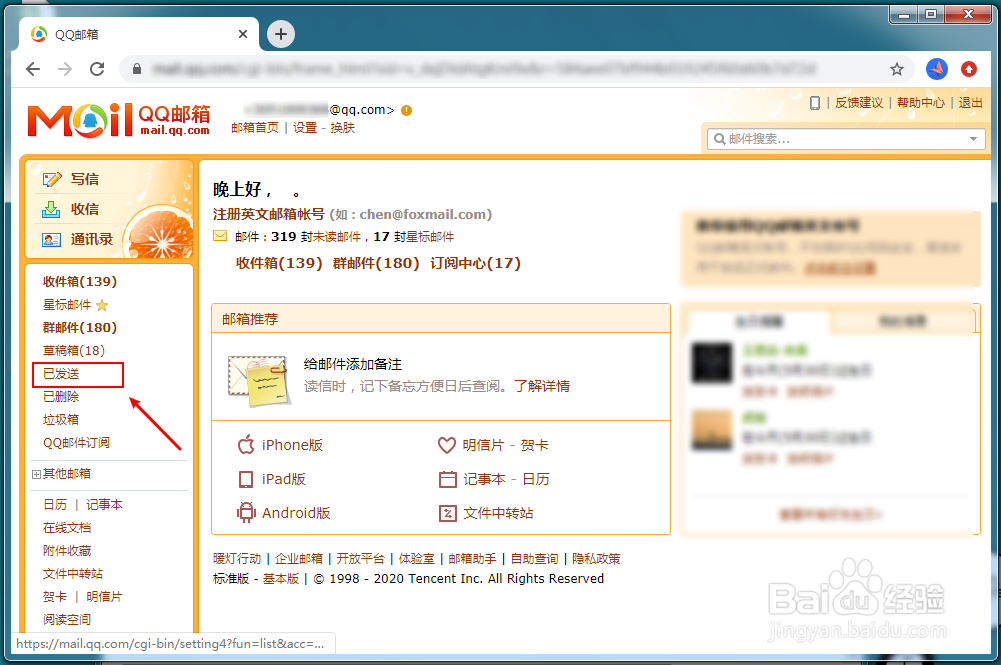Viewport: 1001px width, 665px height.
Task: Click inside the 邮件搜索 field
Action: point(846,138)
